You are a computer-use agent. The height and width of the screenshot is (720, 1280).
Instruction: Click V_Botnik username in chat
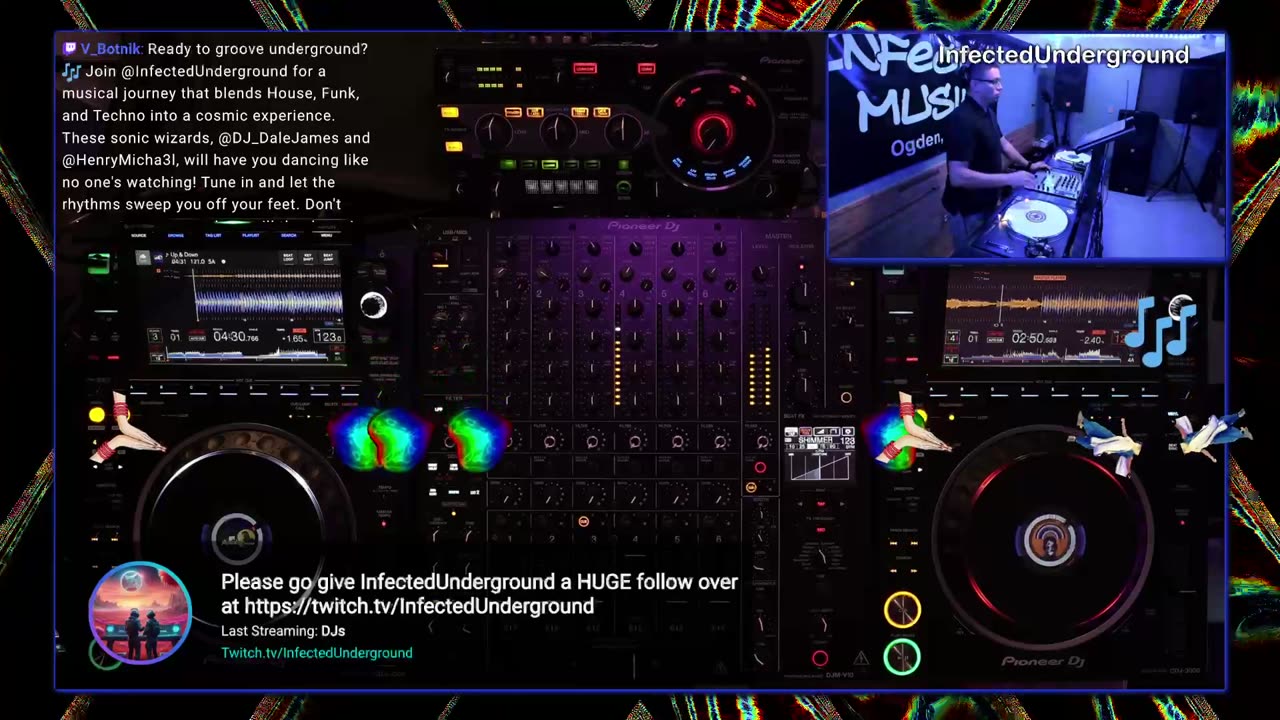click(111, 49)
